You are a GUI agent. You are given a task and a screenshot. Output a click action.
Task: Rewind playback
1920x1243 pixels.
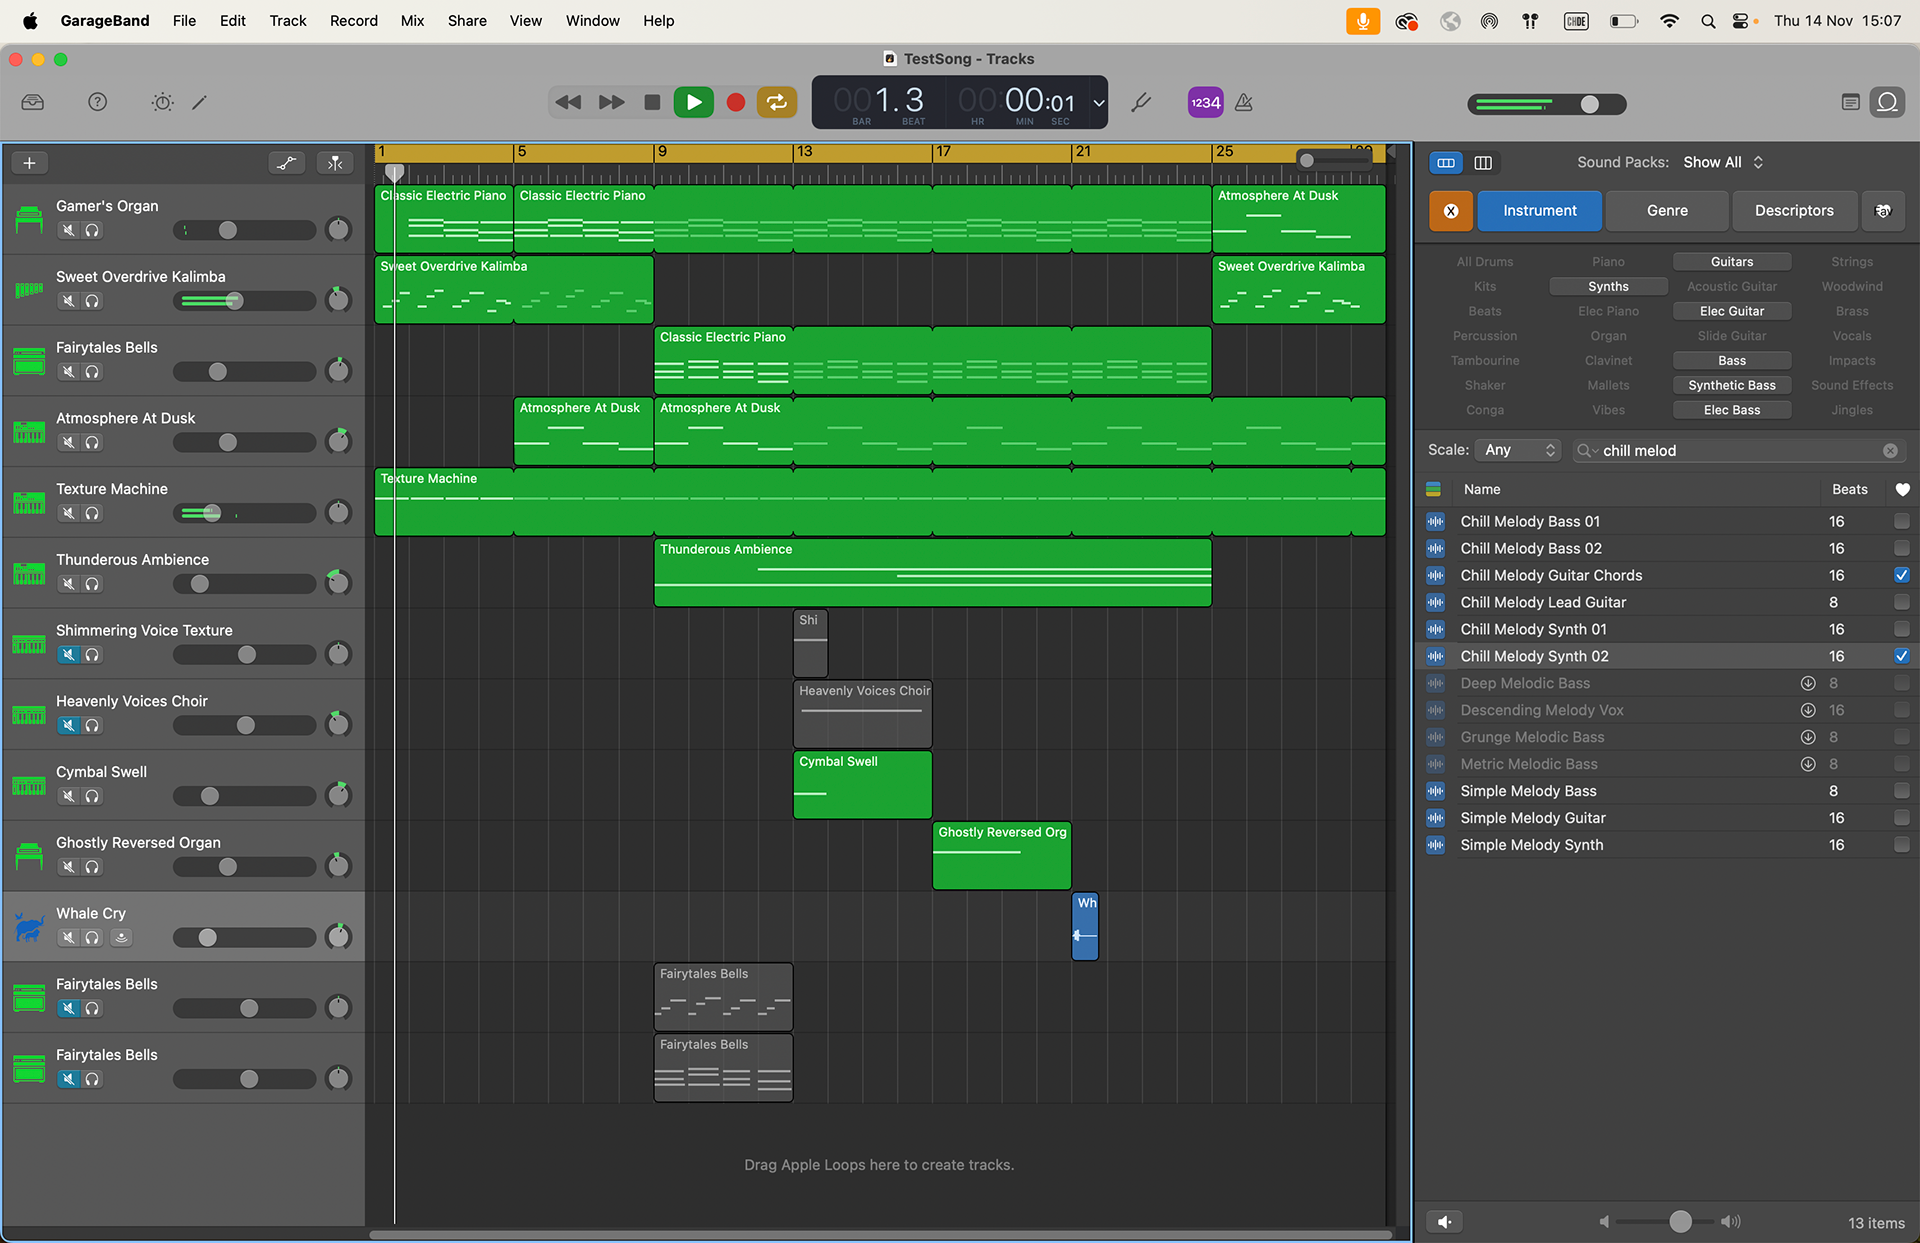(x=568, y=102)
